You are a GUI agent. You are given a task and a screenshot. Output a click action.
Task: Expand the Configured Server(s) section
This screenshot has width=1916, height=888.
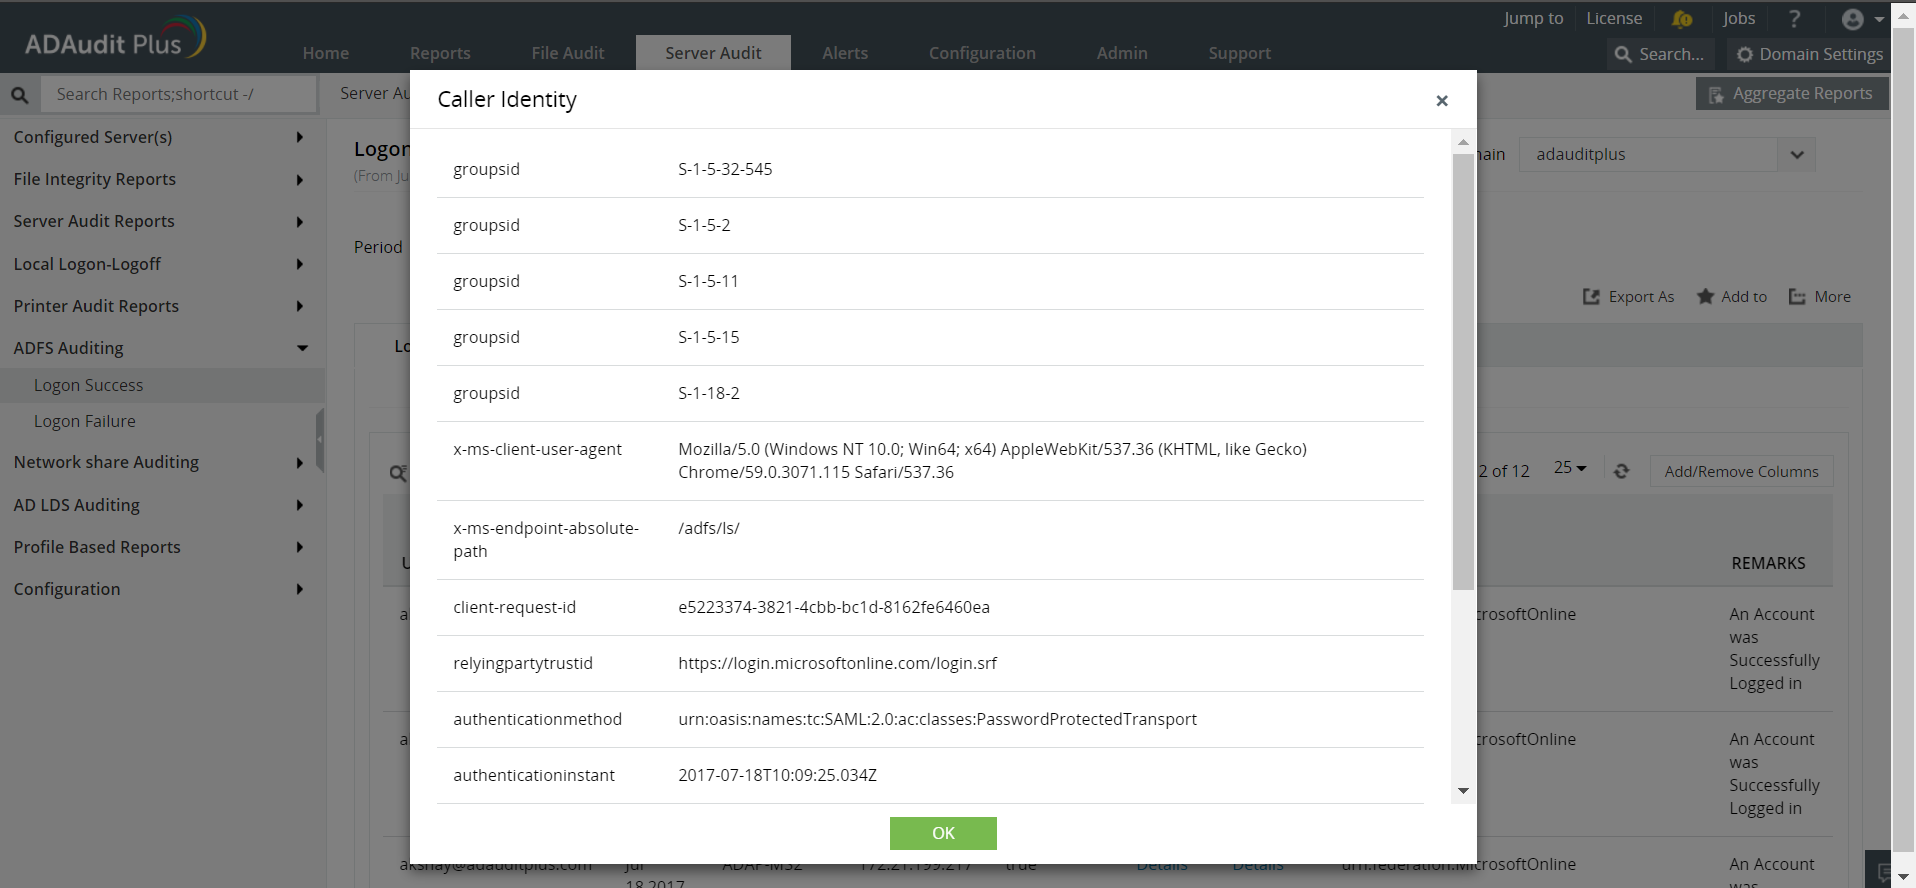click(299, 137)
